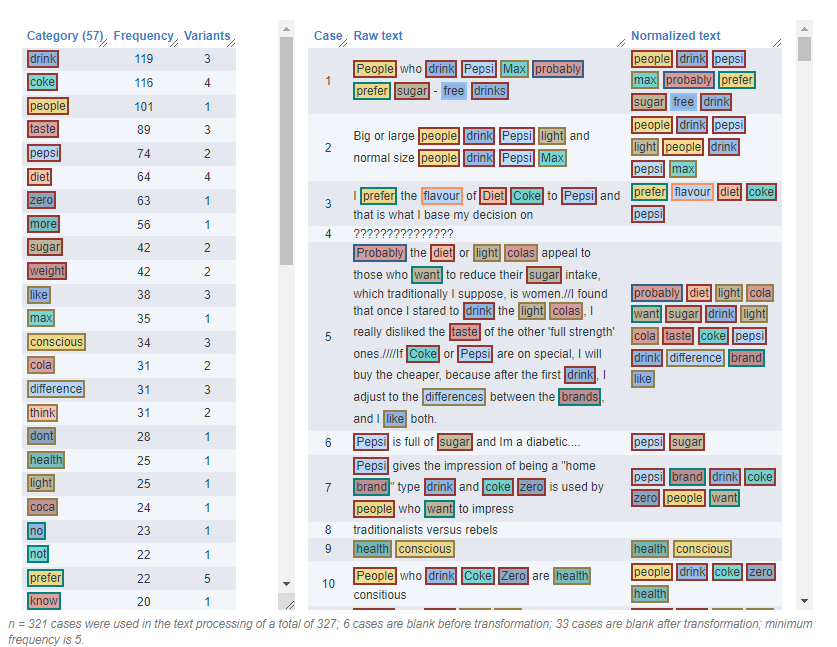Image resolution: width=837 pixels, height=647 pixels.
Task: Select the drink category tag
Action: tap(42, 59)
